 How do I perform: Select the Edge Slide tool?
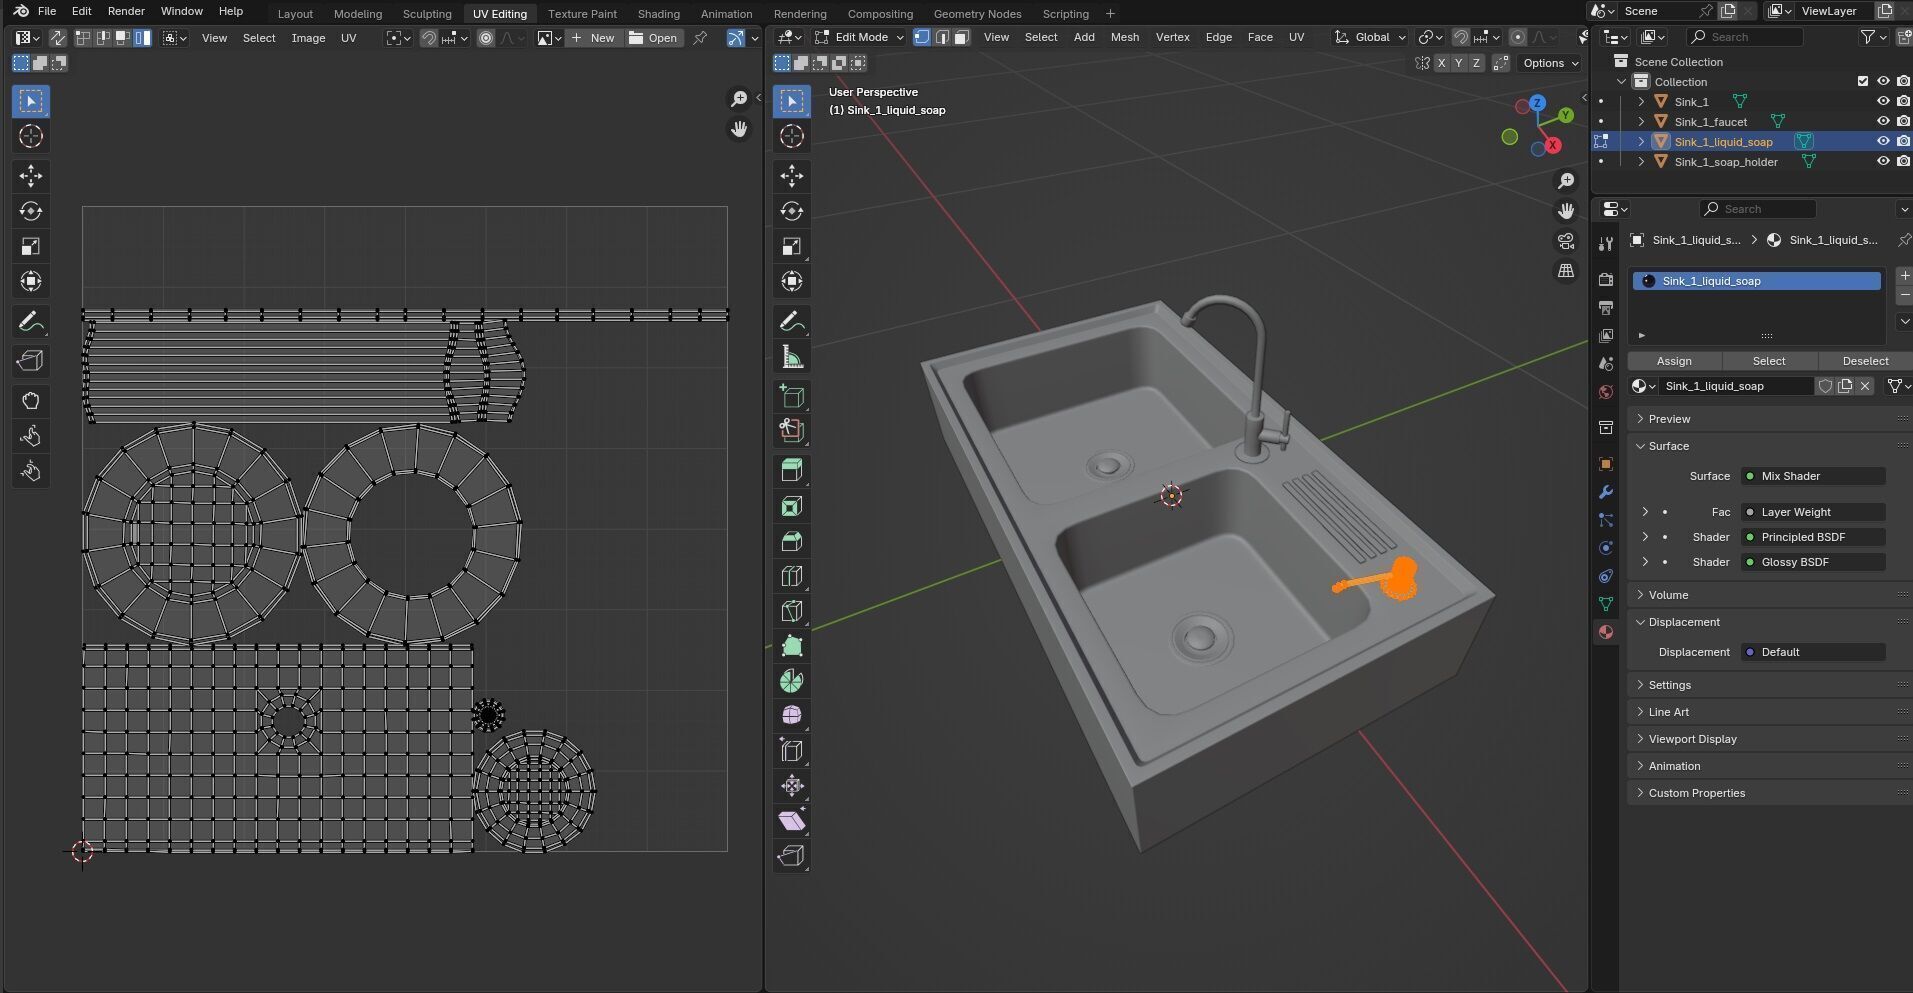(792, 751)
